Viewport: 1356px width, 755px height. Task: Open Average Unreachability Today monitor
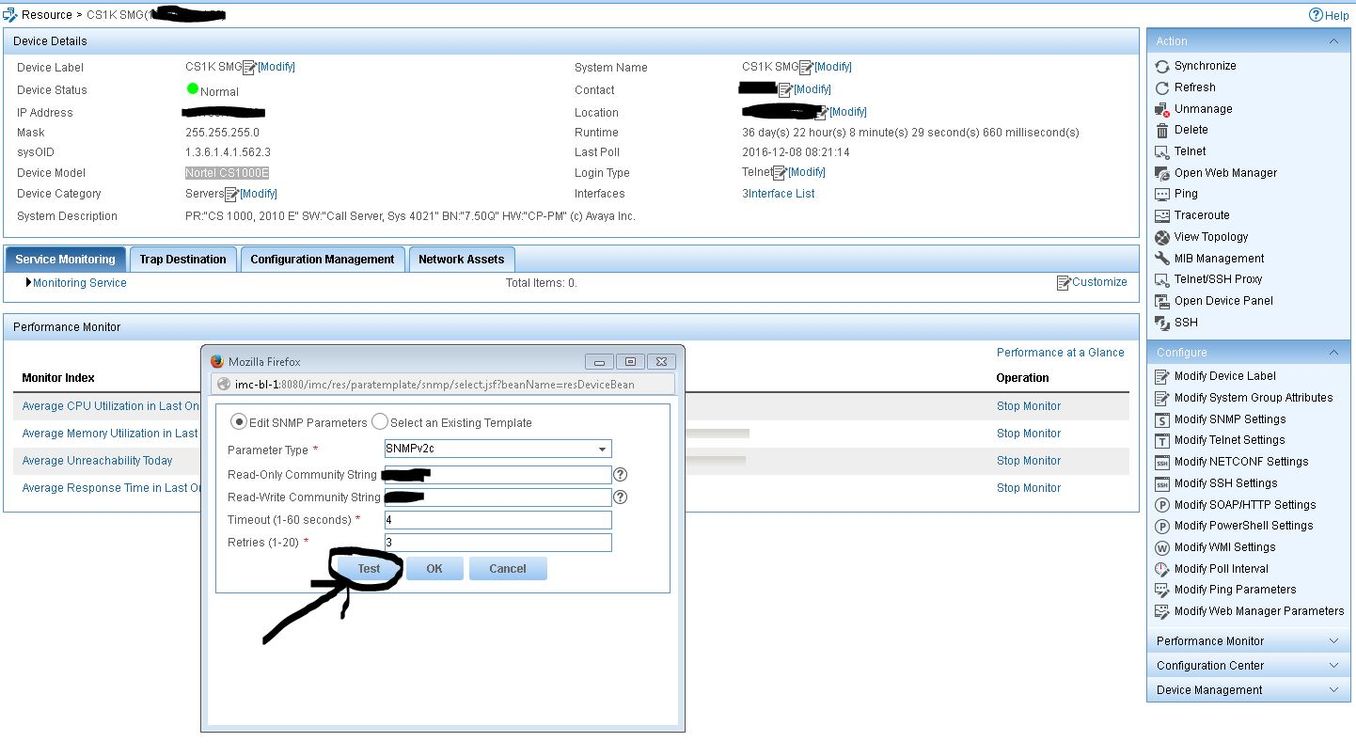pyautogui.click(x=97, y=461)
